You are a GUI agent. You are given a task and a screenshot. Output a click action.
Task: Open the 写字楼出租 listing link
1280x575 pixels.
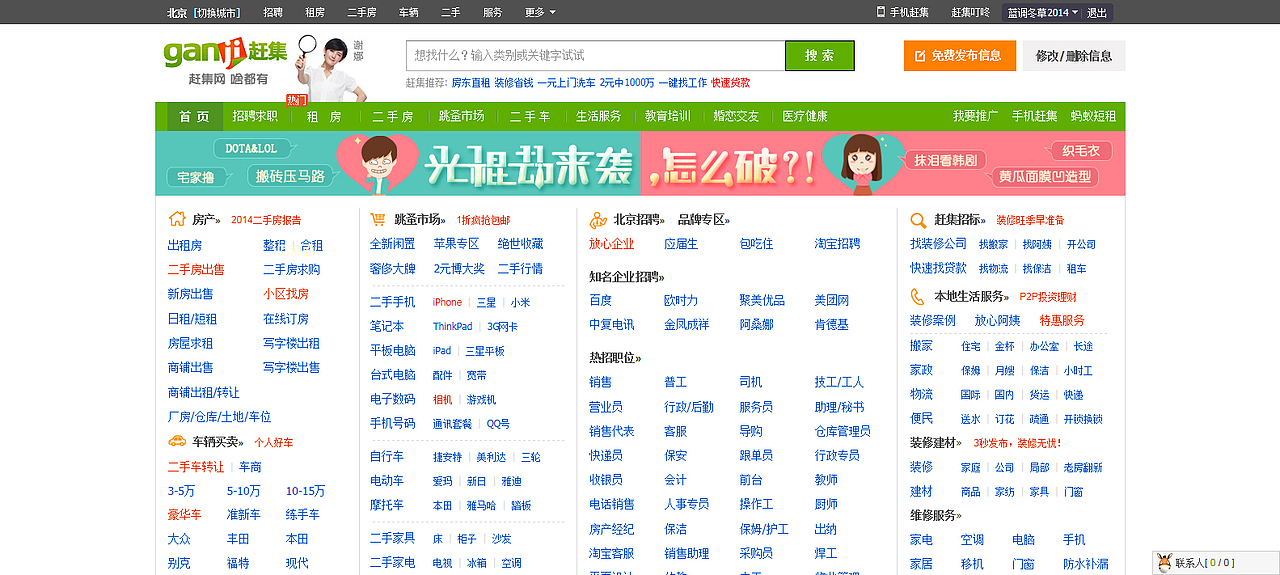coord(291,343)
